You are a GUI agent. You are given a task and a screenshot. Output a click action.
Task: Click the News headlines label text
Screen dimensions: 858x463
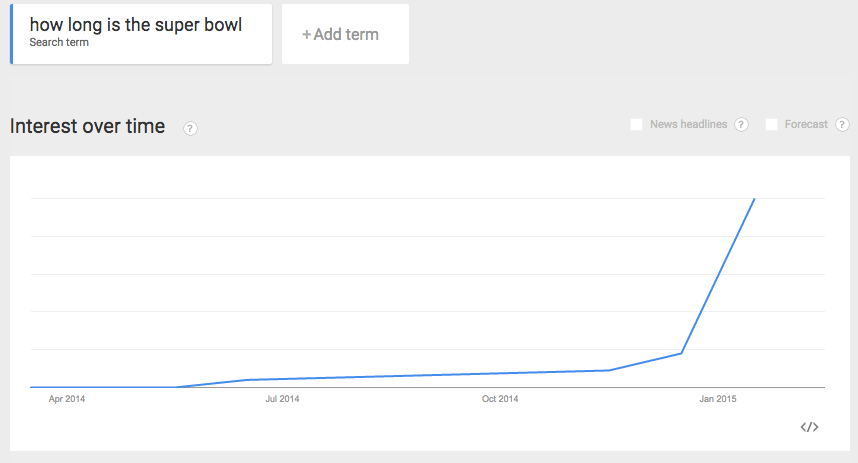tap(688, 125)
